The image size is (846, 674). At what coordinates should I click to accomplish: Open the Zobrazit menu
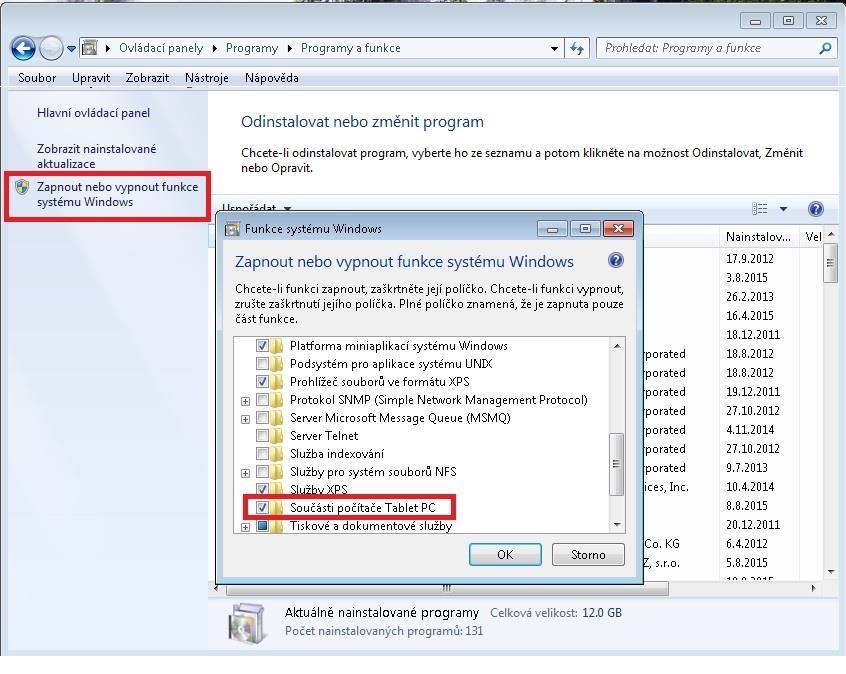click(x=147, y=78)
